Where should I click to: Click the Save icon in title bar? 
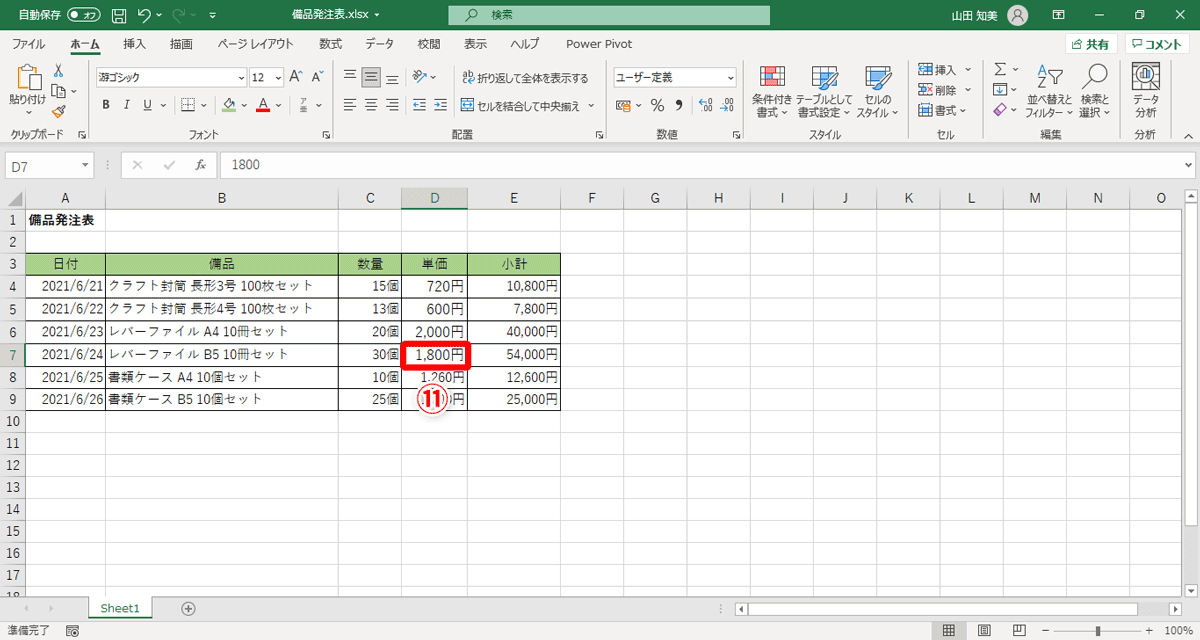119,15
